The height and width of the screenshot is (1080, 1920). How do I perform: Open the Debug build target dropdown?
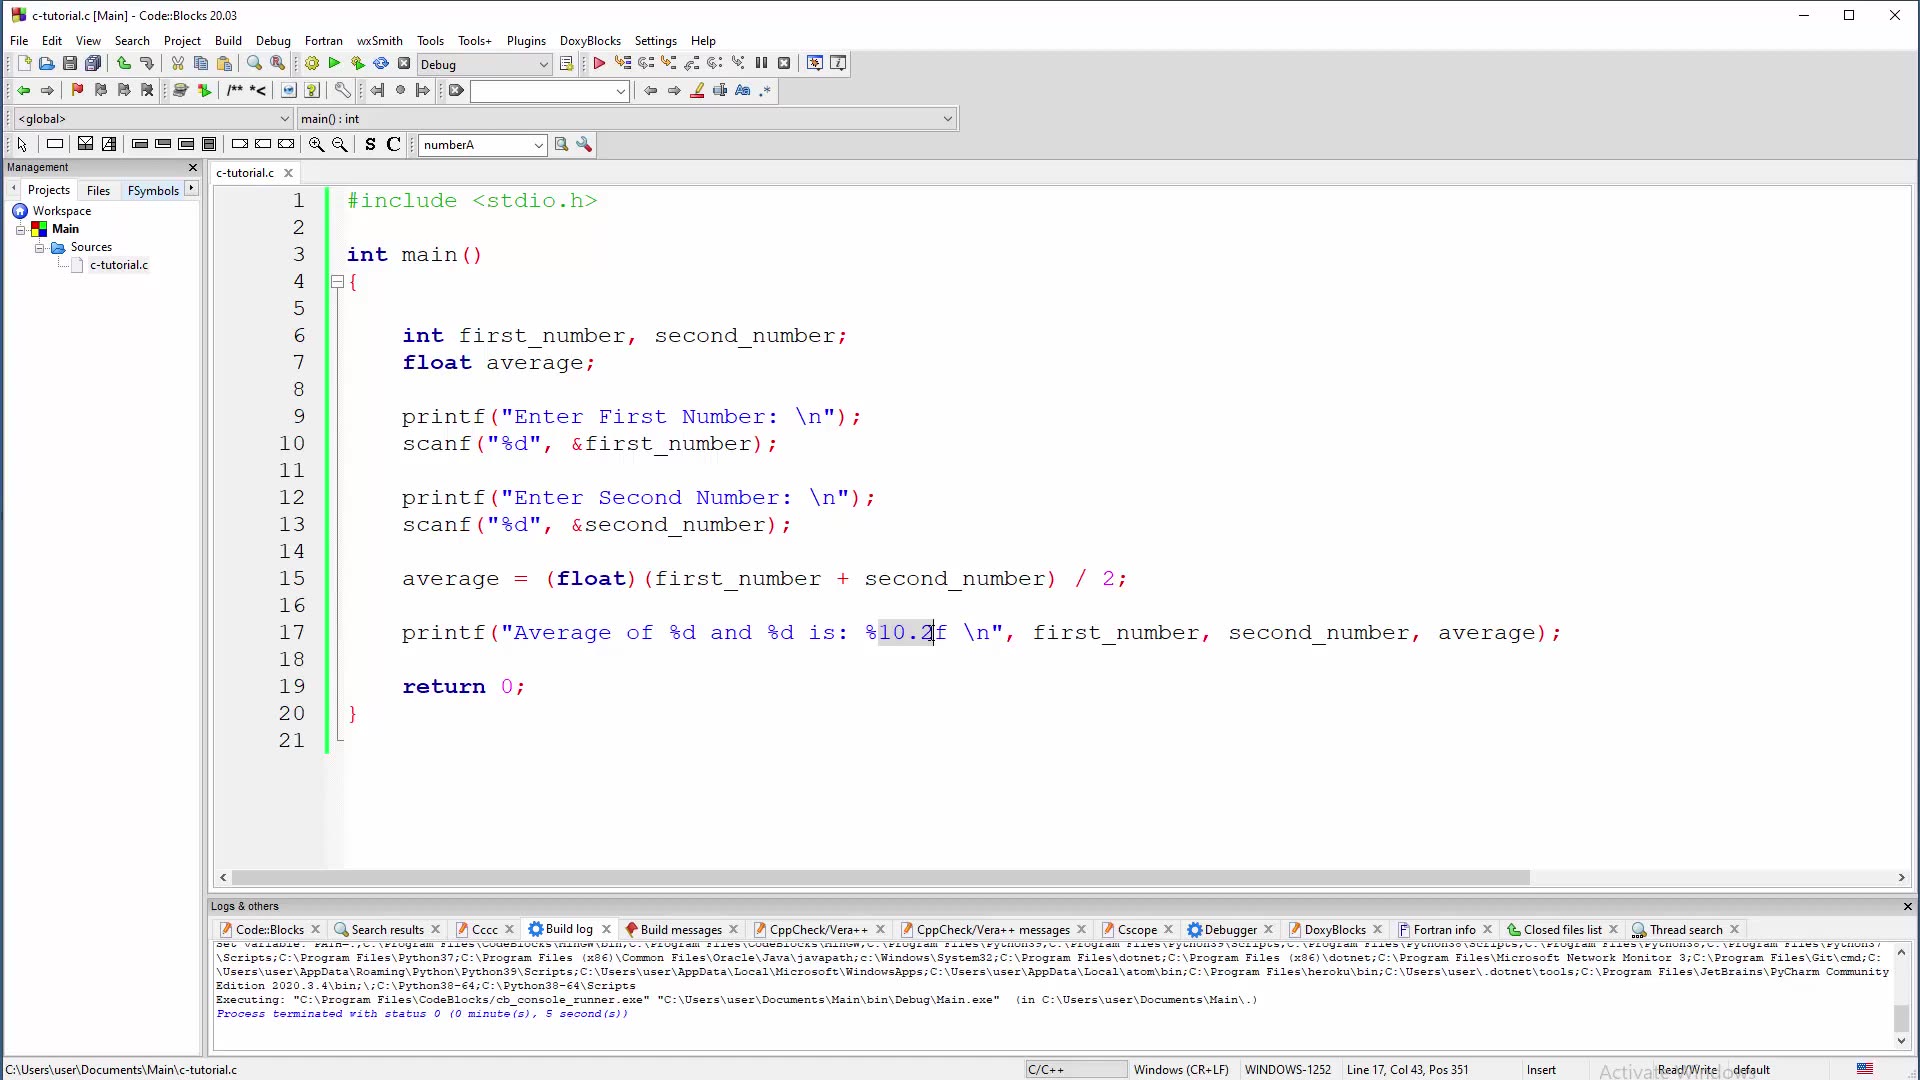[x=544, y=64]
